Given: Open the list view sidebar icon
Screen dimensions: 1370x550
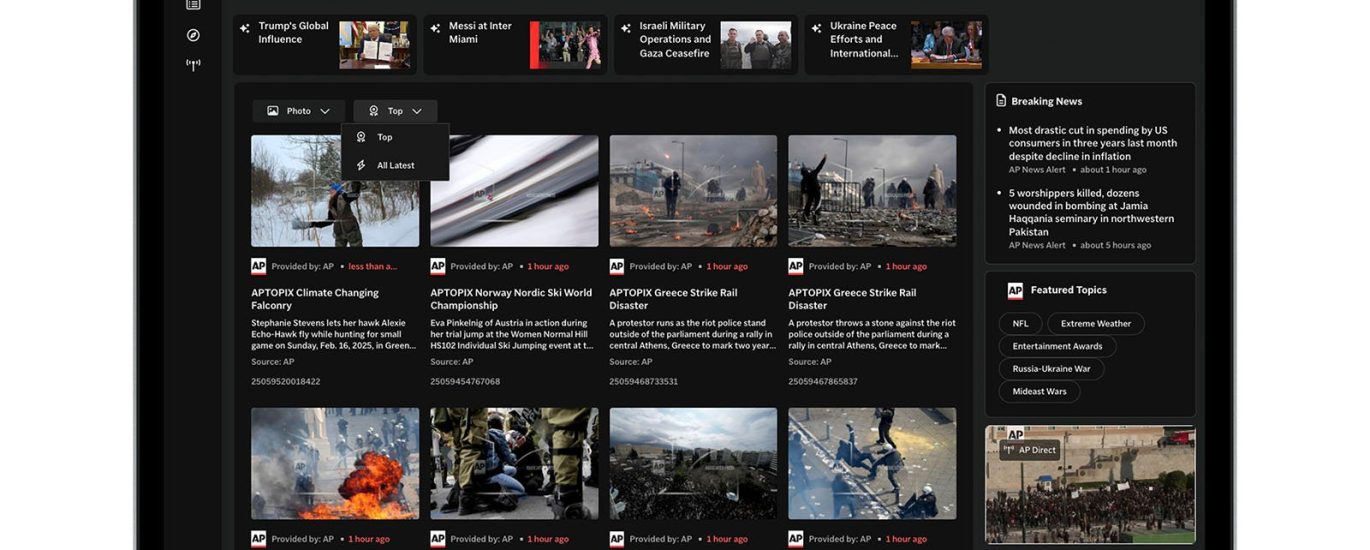Looking at the screenshot, I should click(193, 5).
